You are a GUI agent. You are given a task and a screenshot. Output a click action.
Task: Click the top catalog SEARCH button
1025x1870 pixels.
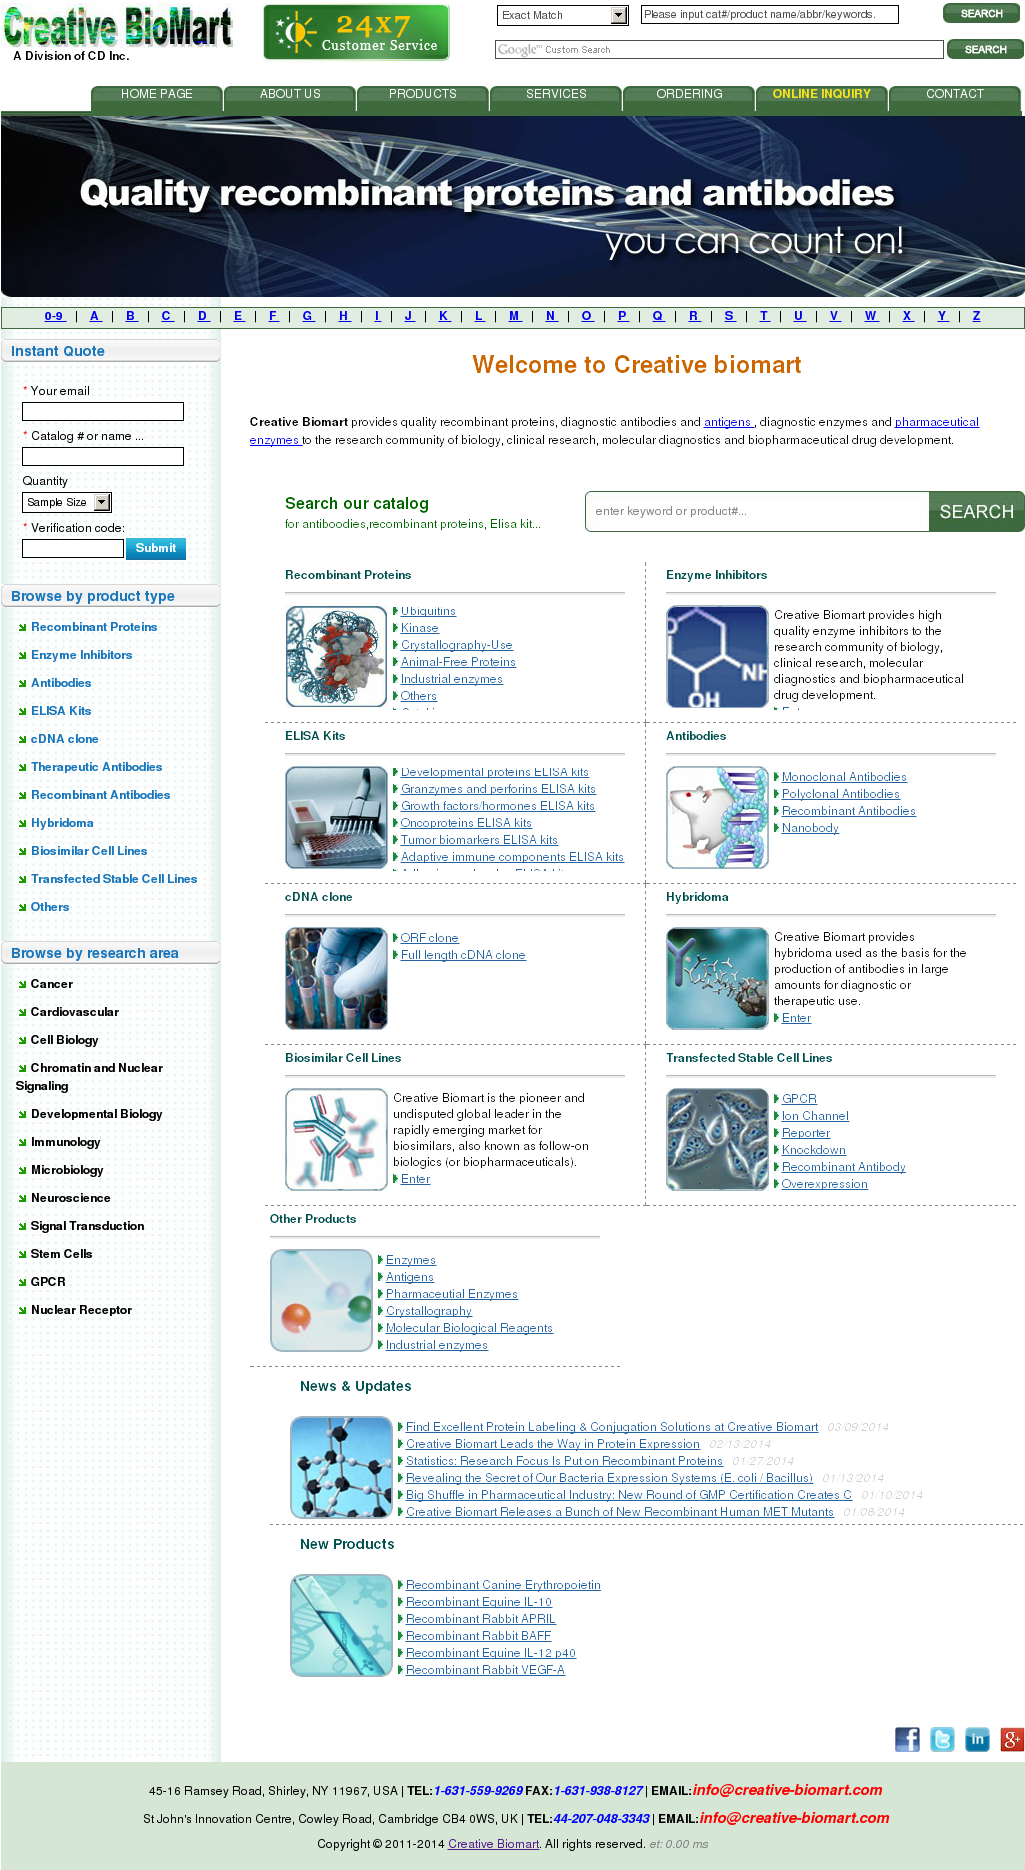pyautogui.click(x=981, y=14)
